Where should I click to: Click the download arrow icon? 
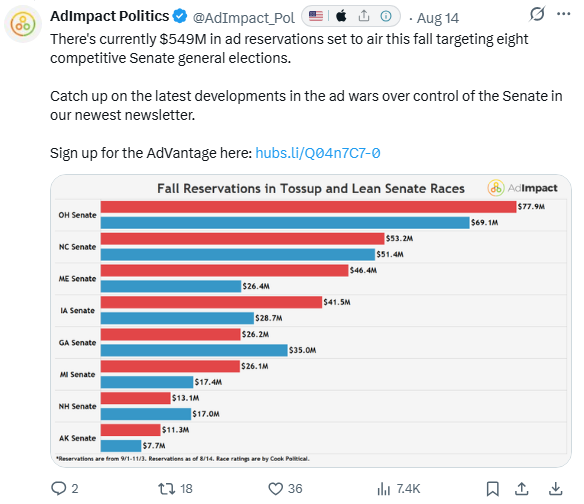pos(555,488)
